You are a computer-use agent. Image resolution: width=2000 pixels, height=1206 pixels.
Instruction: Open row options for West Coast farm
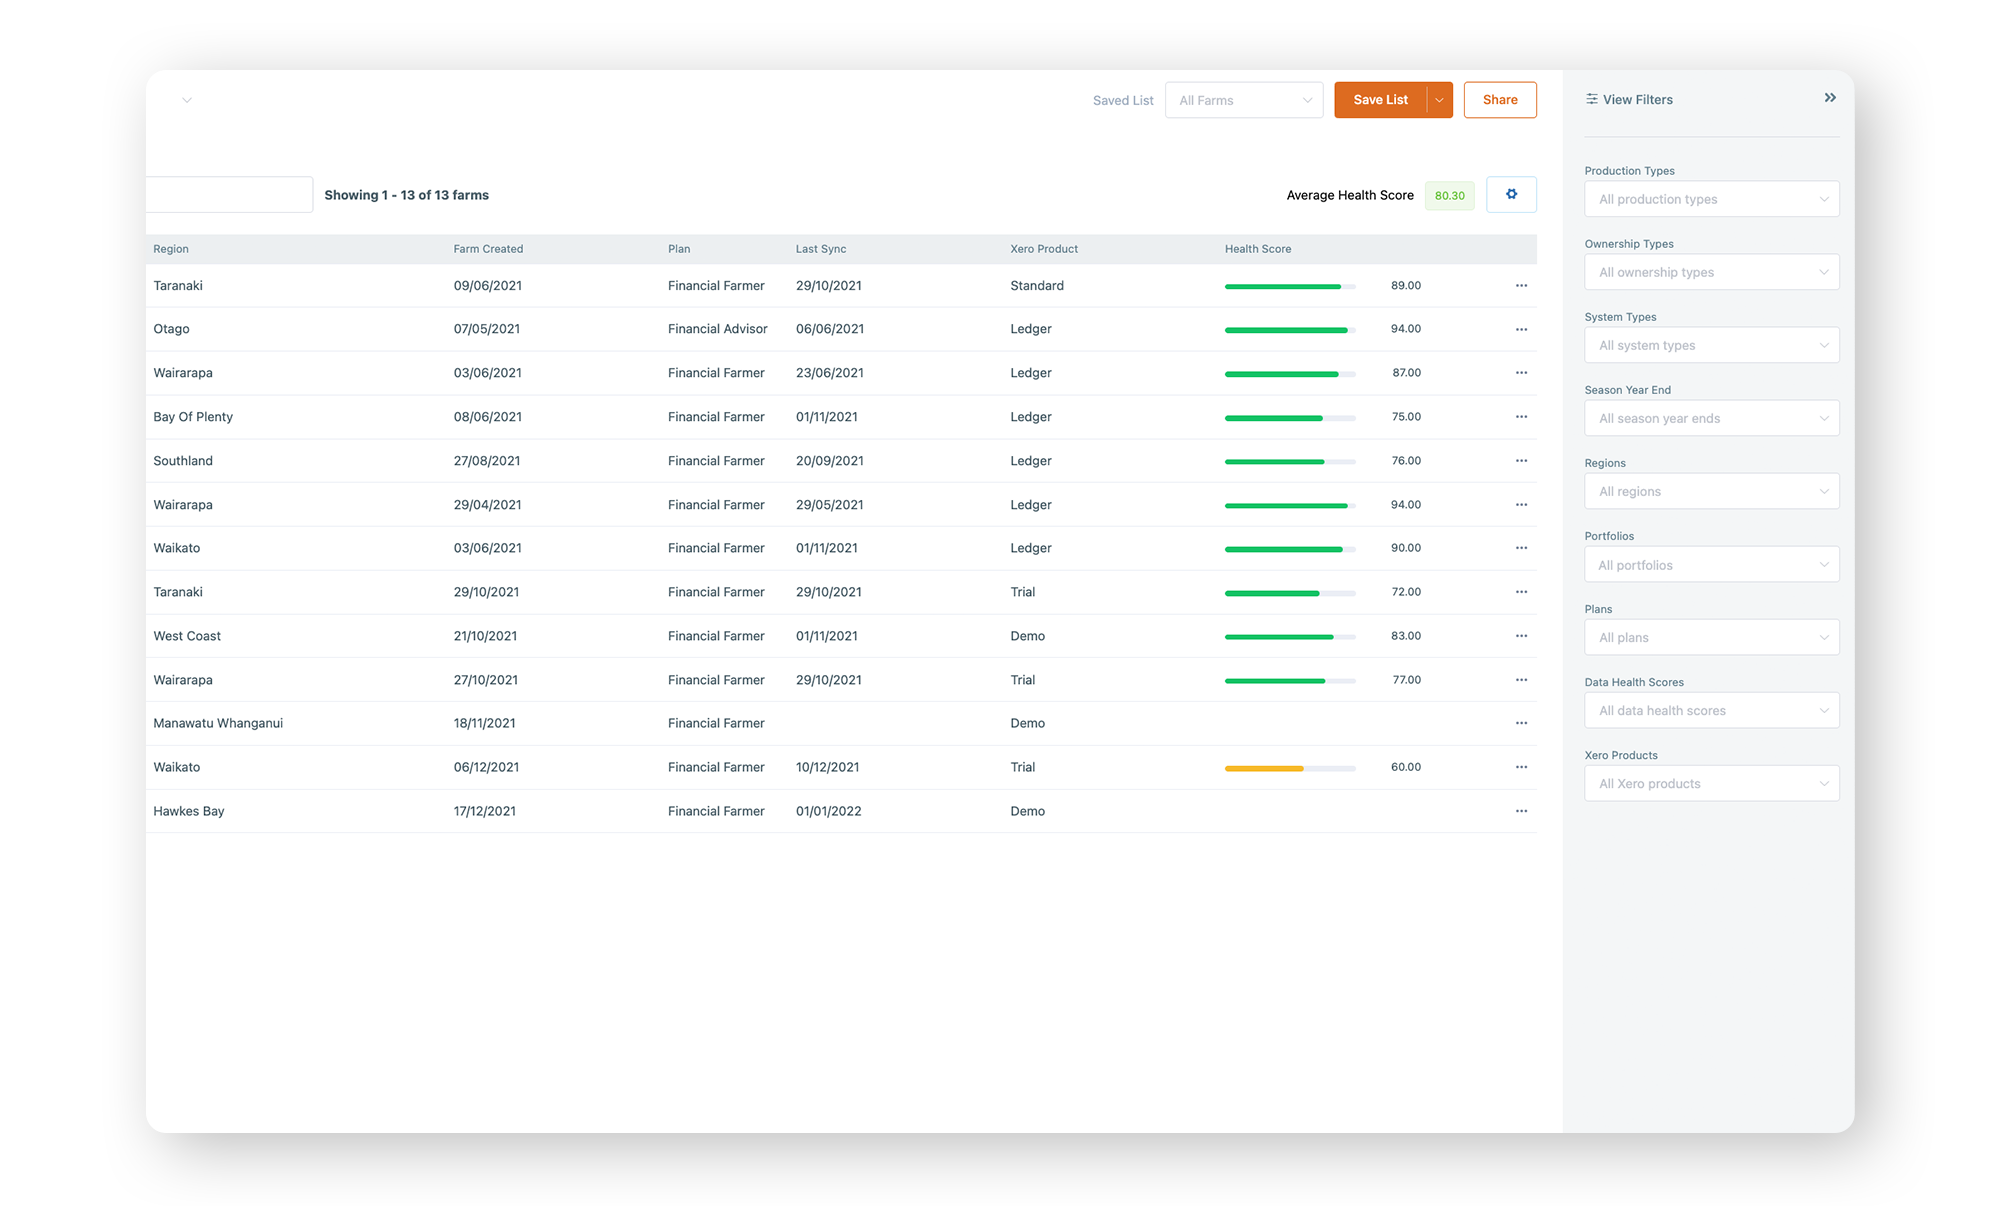(1521, 636)
